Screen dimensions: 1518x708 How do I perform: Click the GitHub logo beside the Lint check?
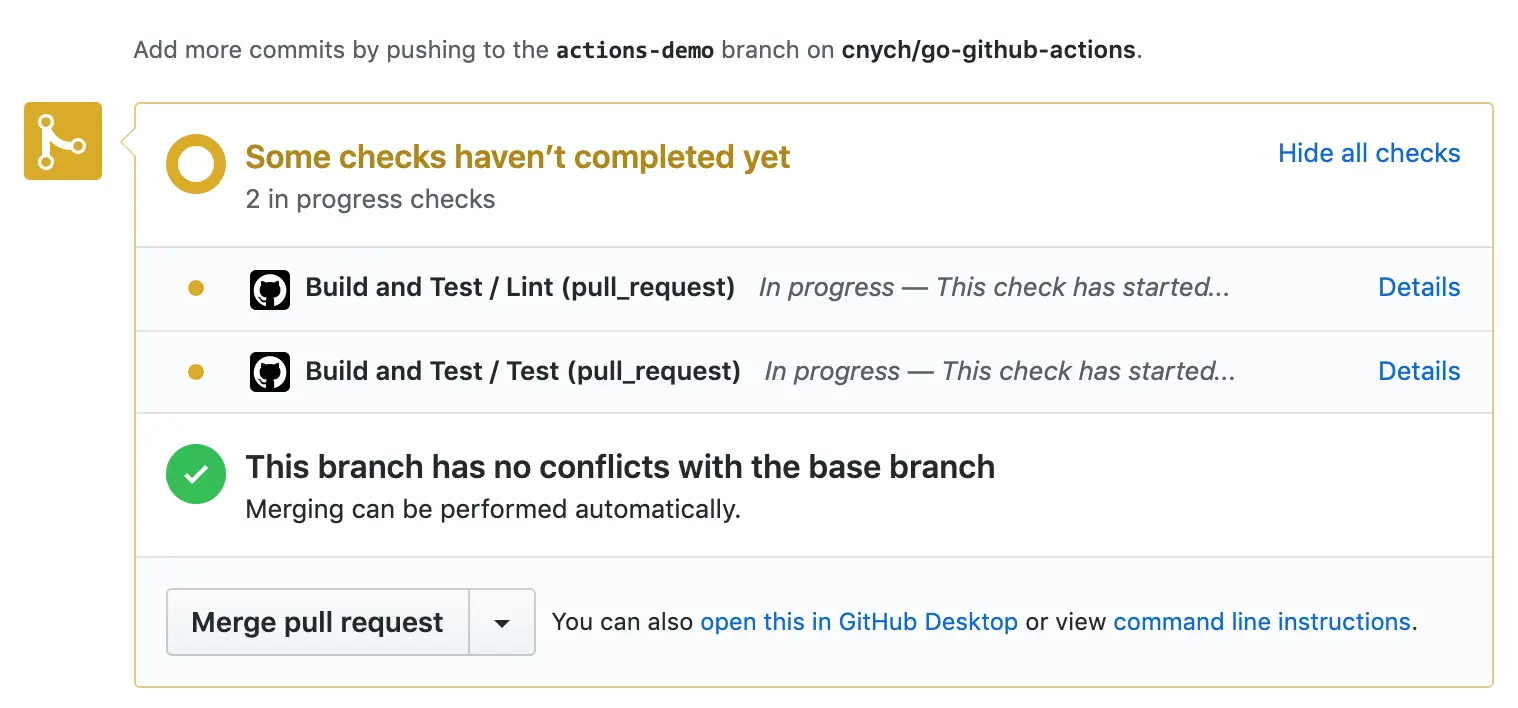pyautogui.click(x=269, y=289)
